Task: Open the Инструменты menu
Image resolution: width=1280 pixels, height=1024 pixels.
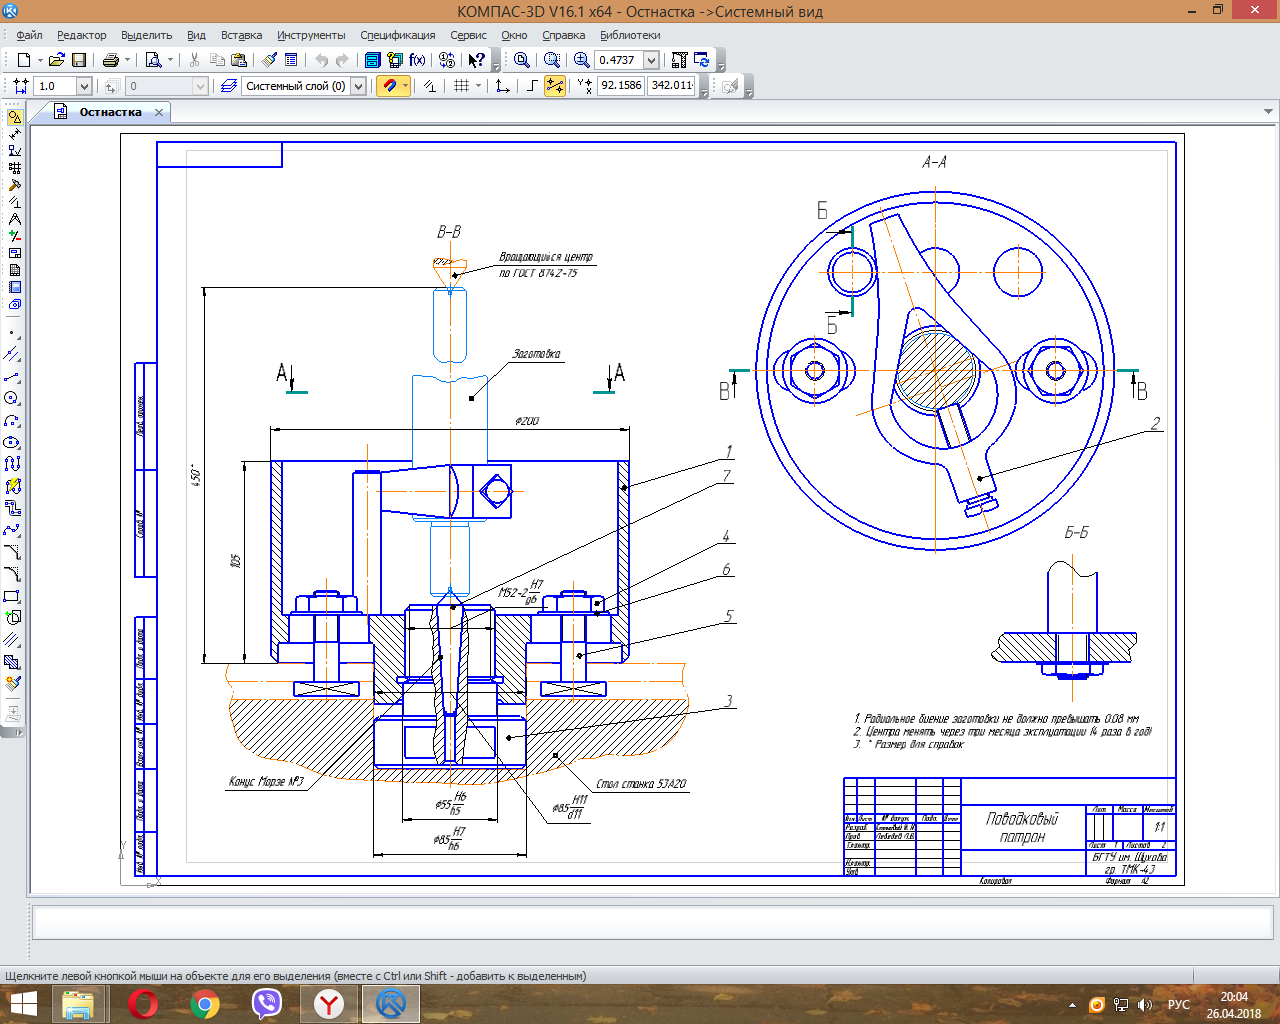Action: pos(311,35)
